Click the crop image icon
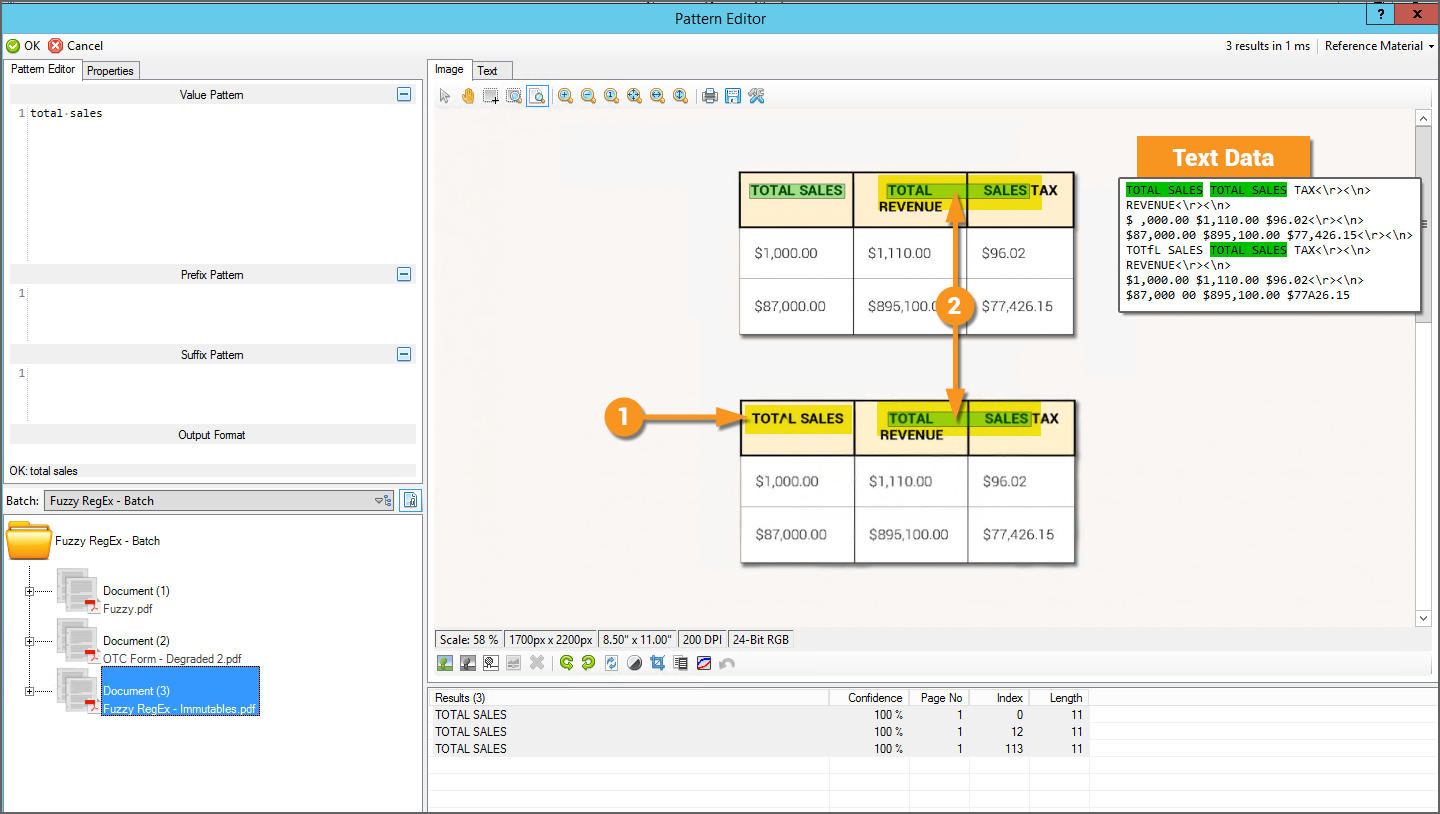Image resolution: width=1440 pixels, height=814 pixels. (658, 663)
